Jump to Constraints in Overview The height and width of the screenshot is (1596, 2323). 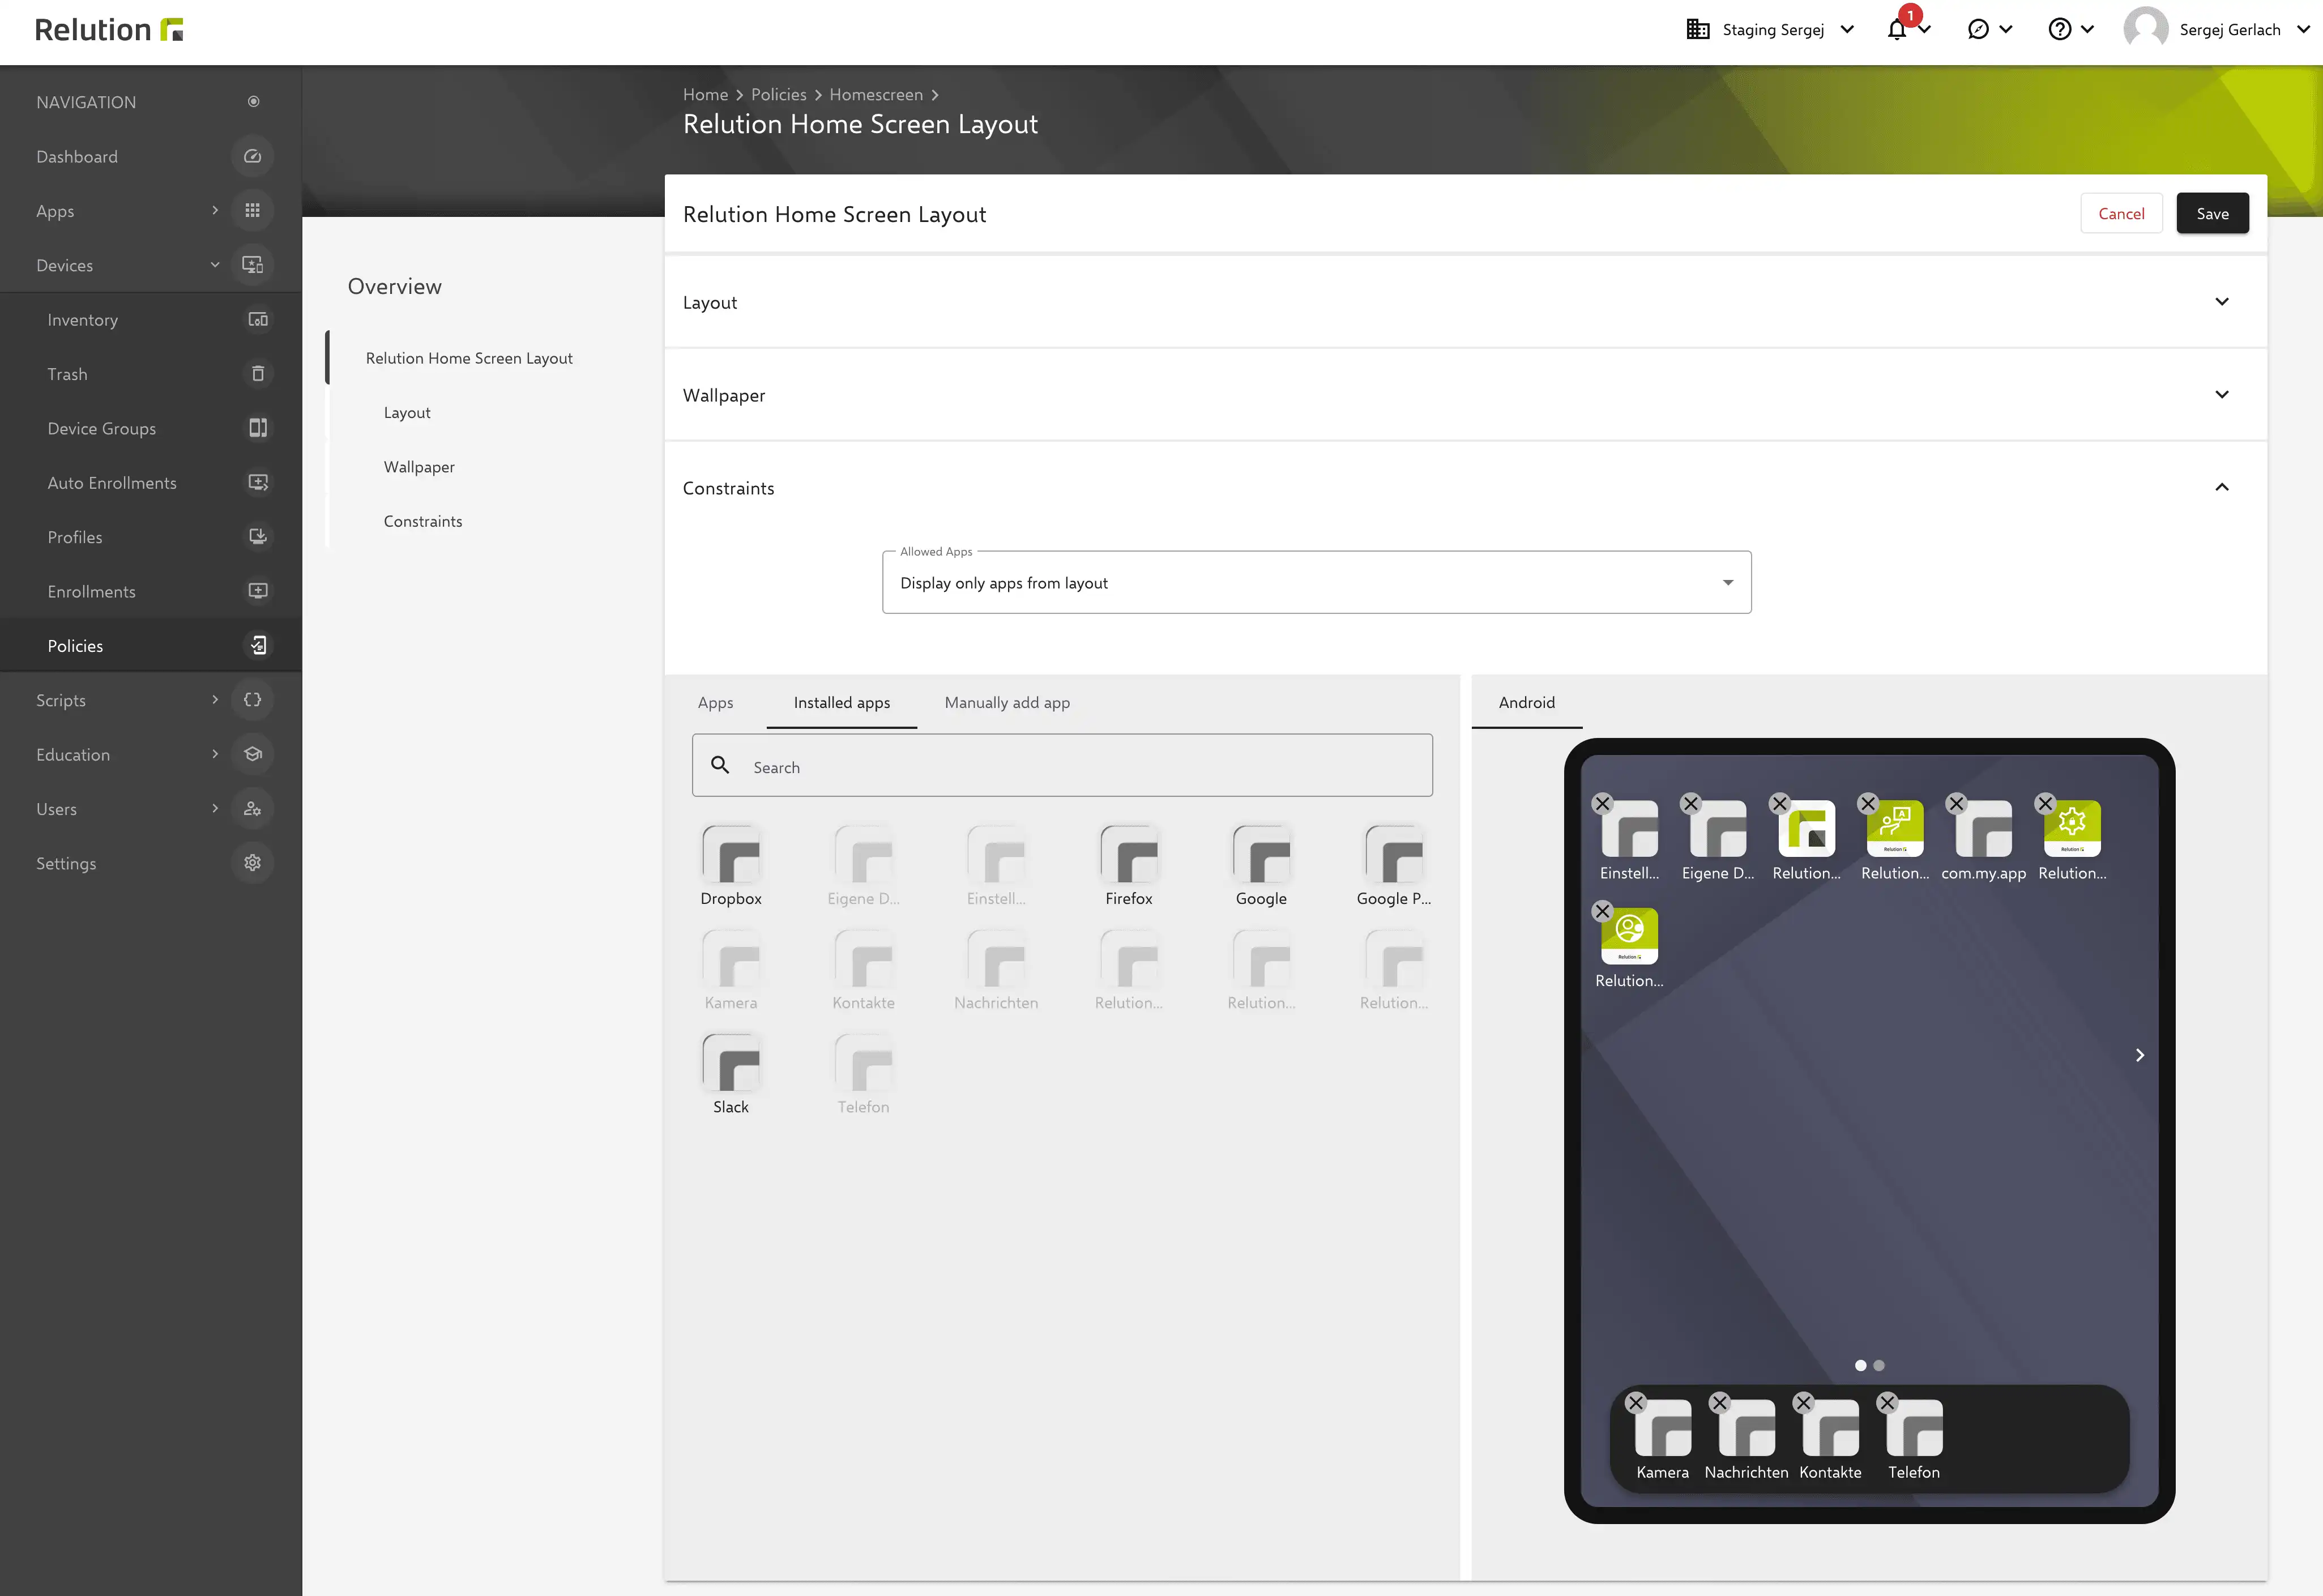point(423,521)
